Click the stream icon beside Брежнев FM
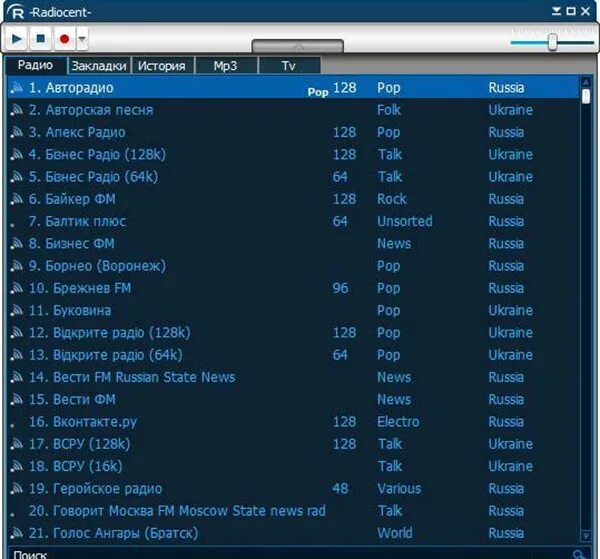 tap(16, 288)
